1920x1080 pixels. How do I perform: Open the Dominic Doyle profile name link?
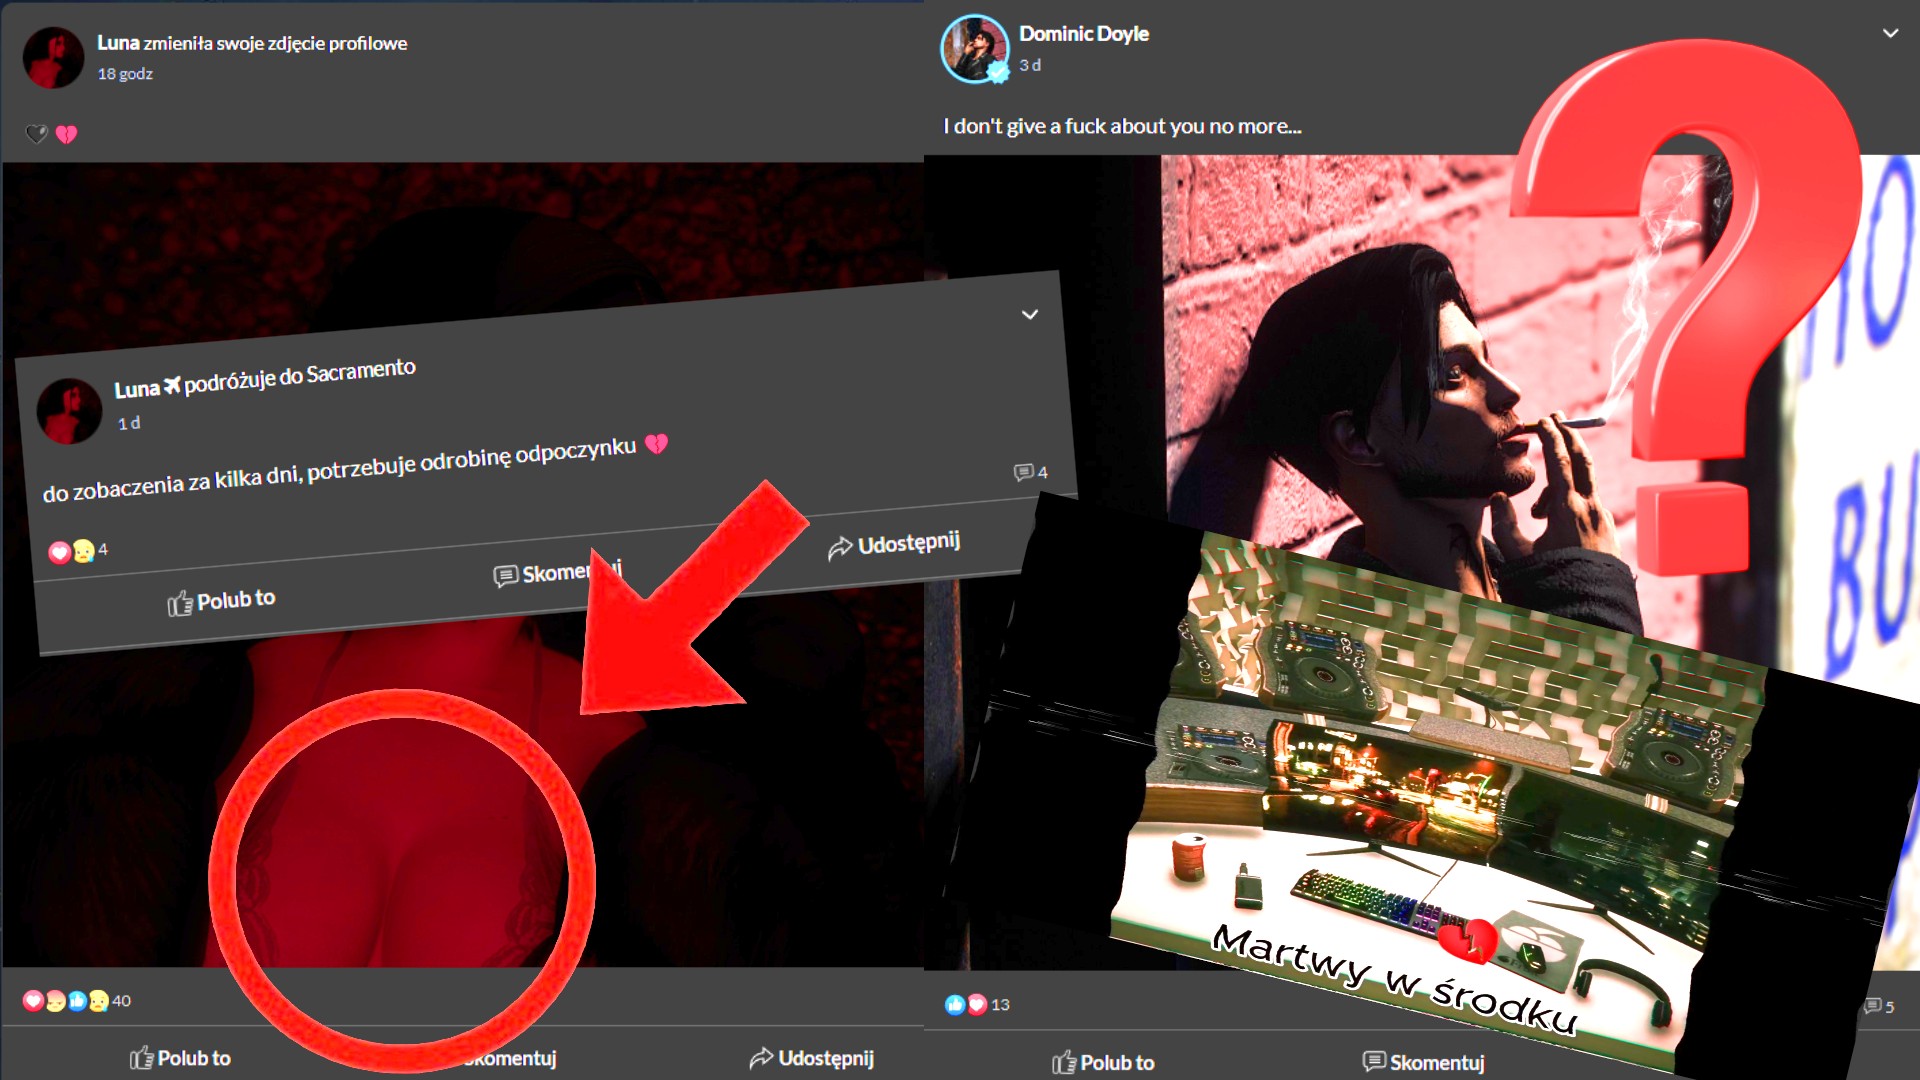(x=1084, y=34)
